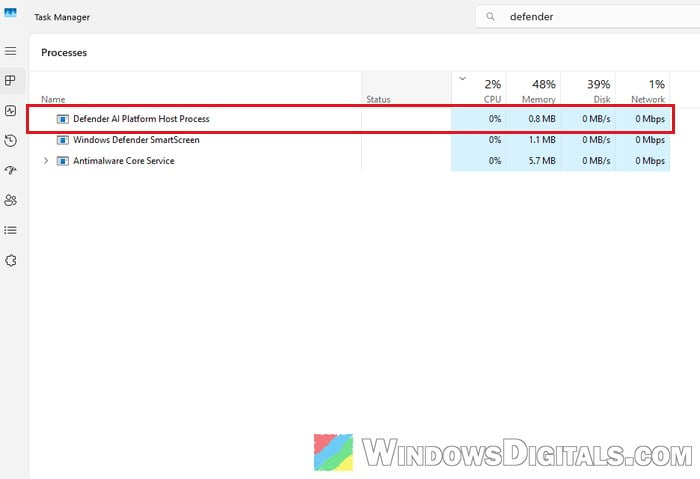
Task: Open the Processes page in the sidebar
Action: pyautogui.click(x=11, y=81)
